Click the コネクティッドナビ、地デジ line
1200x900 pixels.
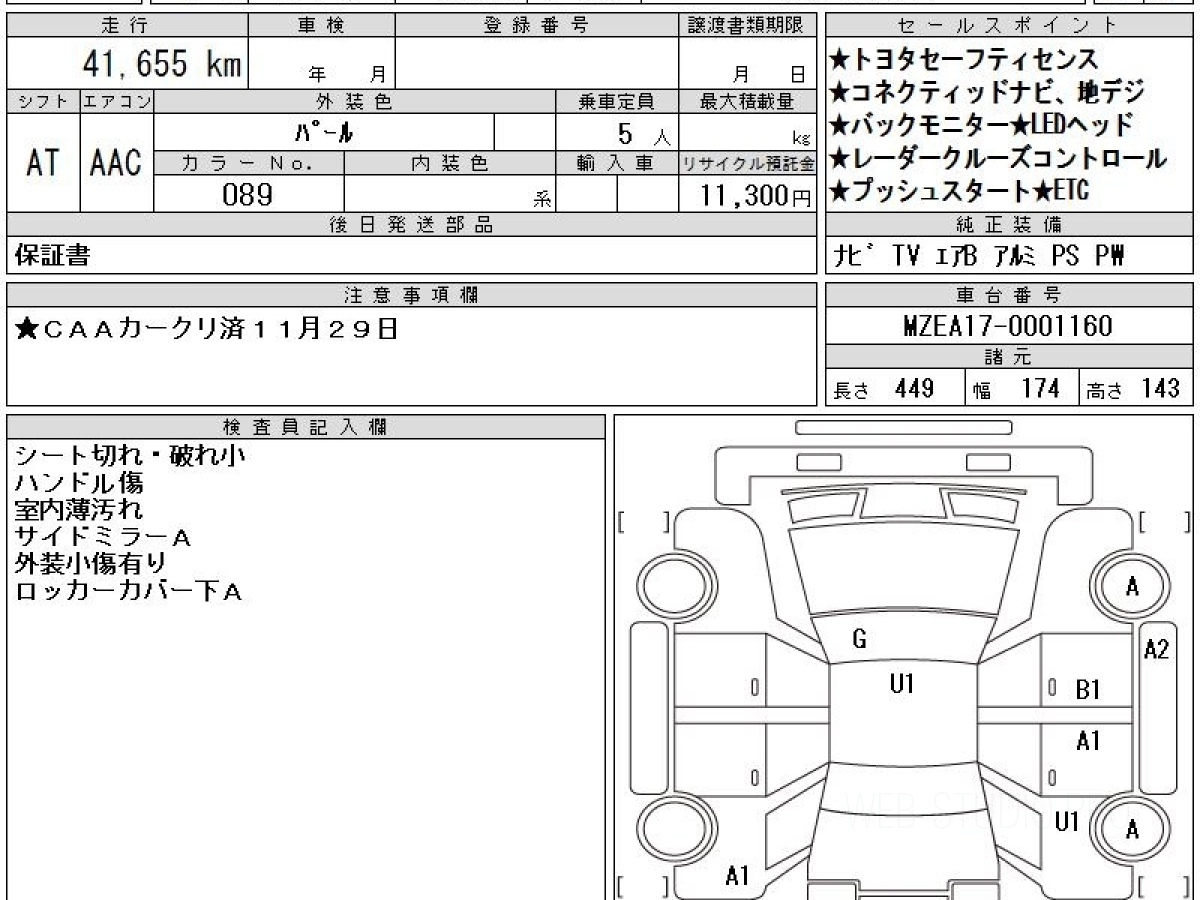986,93
